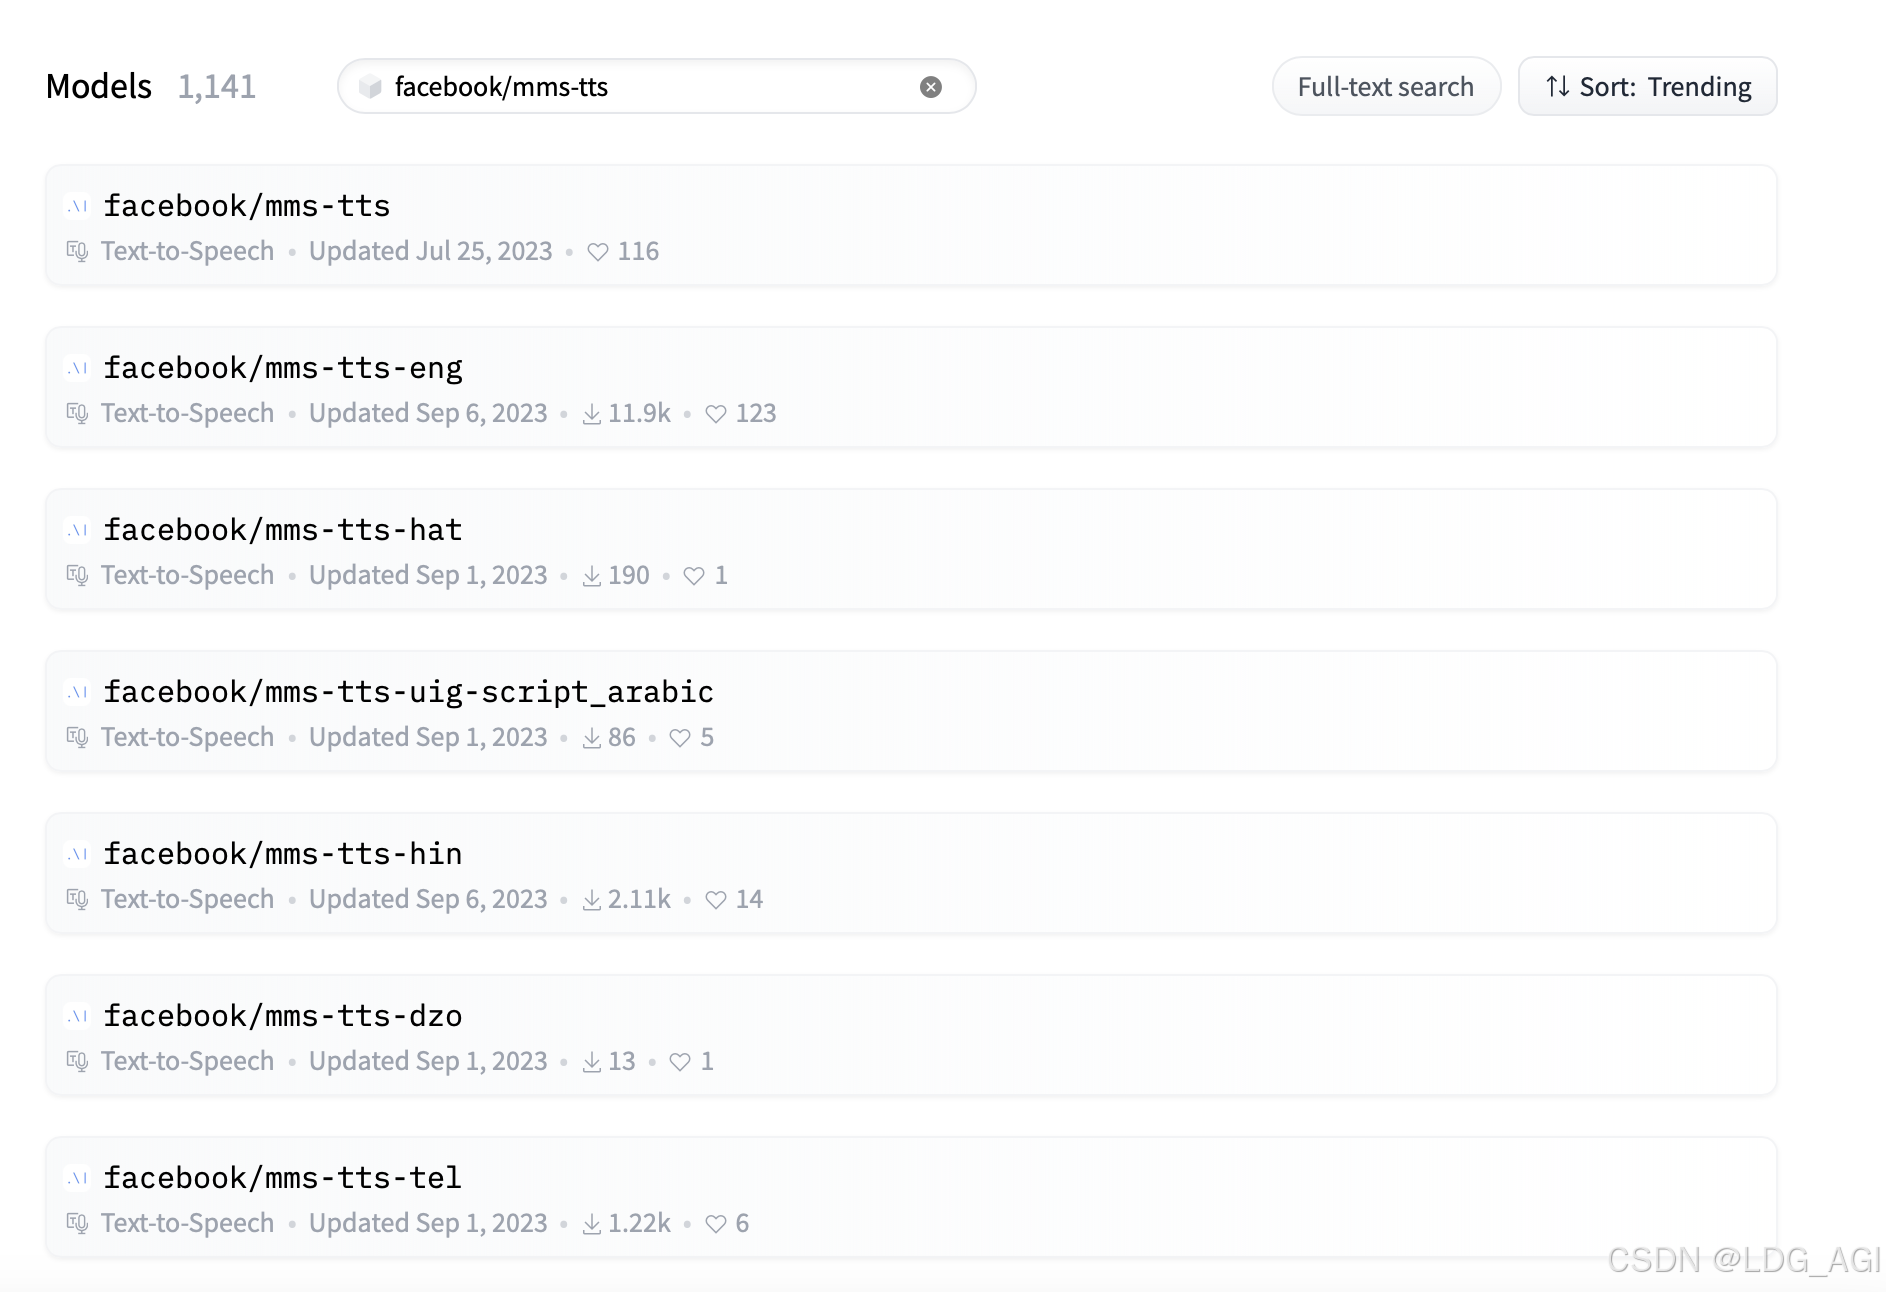Viewport: 1886px width, 1292px height.
Task: Click the Text-to-Speech icon on facebook/mms-tts
Action: [78, 250]
